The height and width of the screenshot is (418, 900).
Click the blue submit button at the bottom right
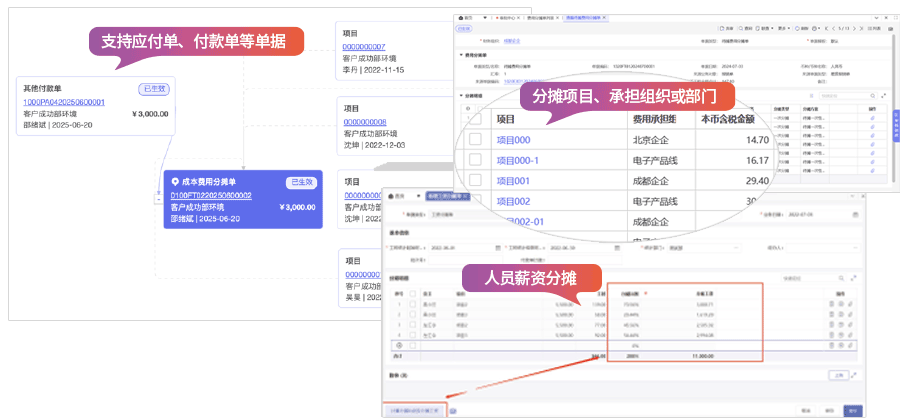[852, 409]
